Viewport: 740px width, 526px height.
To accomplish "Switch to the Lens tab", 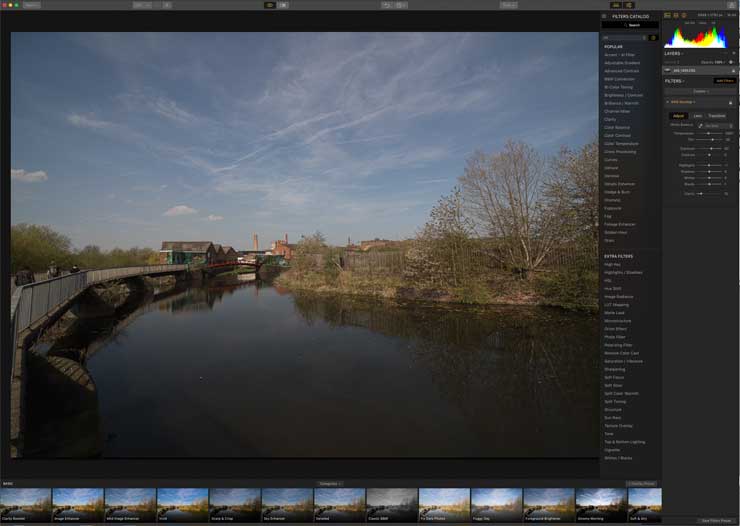I will pos(698,116).
